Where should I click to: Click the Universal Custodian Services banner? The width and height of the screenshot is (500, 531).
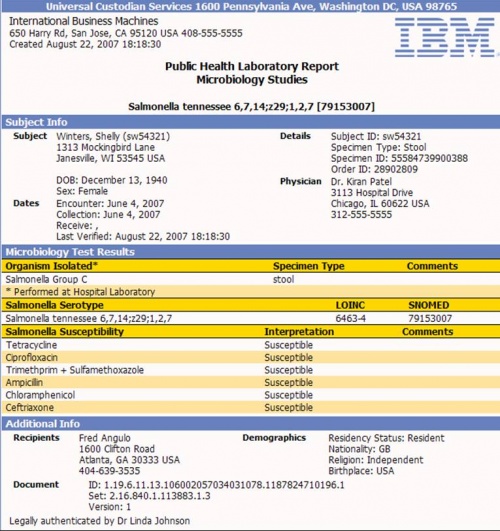(251, 6)
